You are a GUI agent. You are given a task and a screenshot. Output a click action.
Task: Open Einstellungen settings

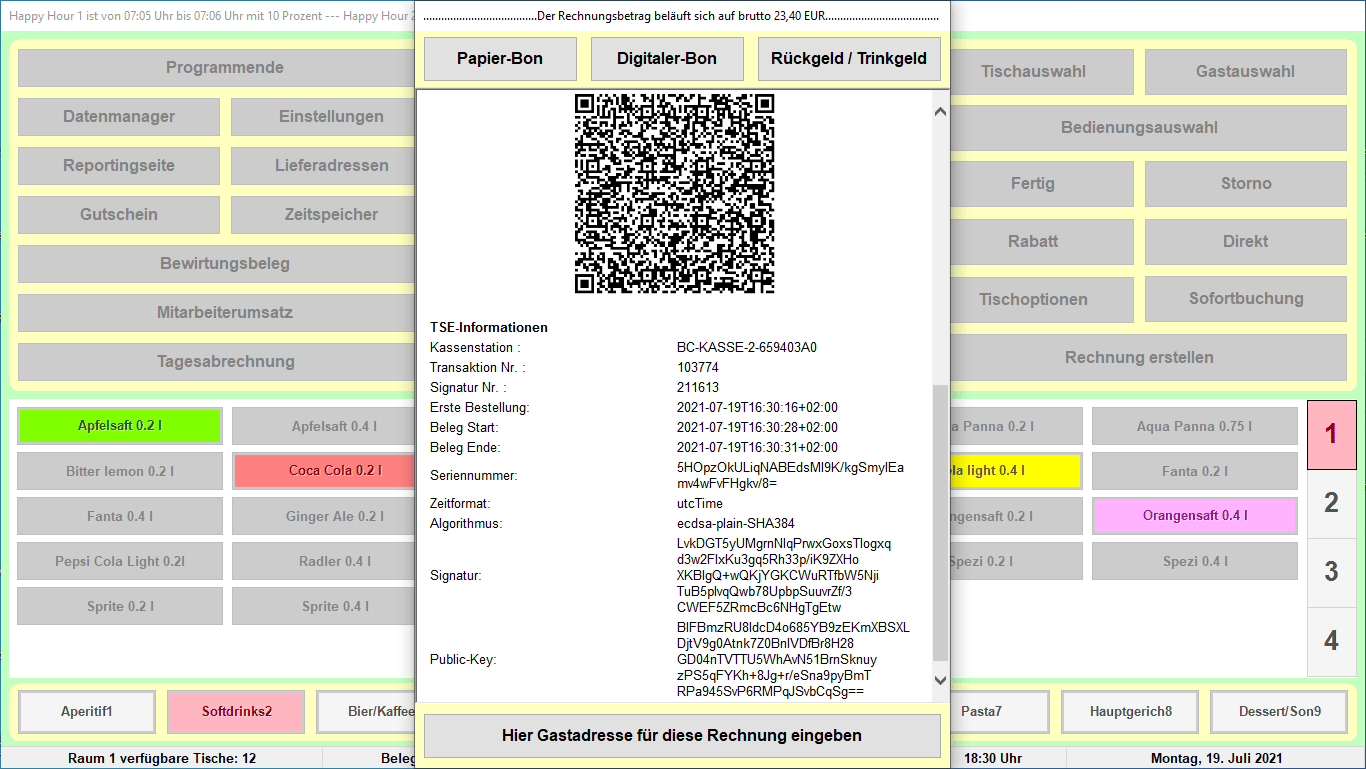click(x=323, y=117)
